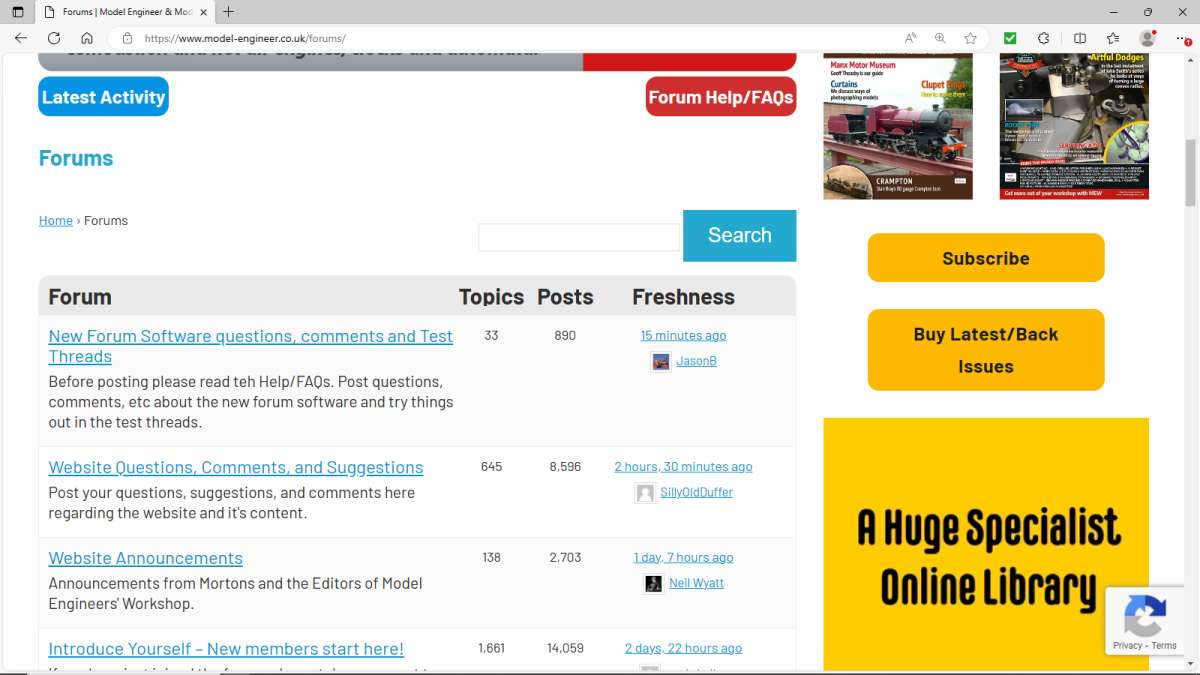The image size is (1200, 675).
Task: Click the 645 topics count
Action: [x=491, y=466]
